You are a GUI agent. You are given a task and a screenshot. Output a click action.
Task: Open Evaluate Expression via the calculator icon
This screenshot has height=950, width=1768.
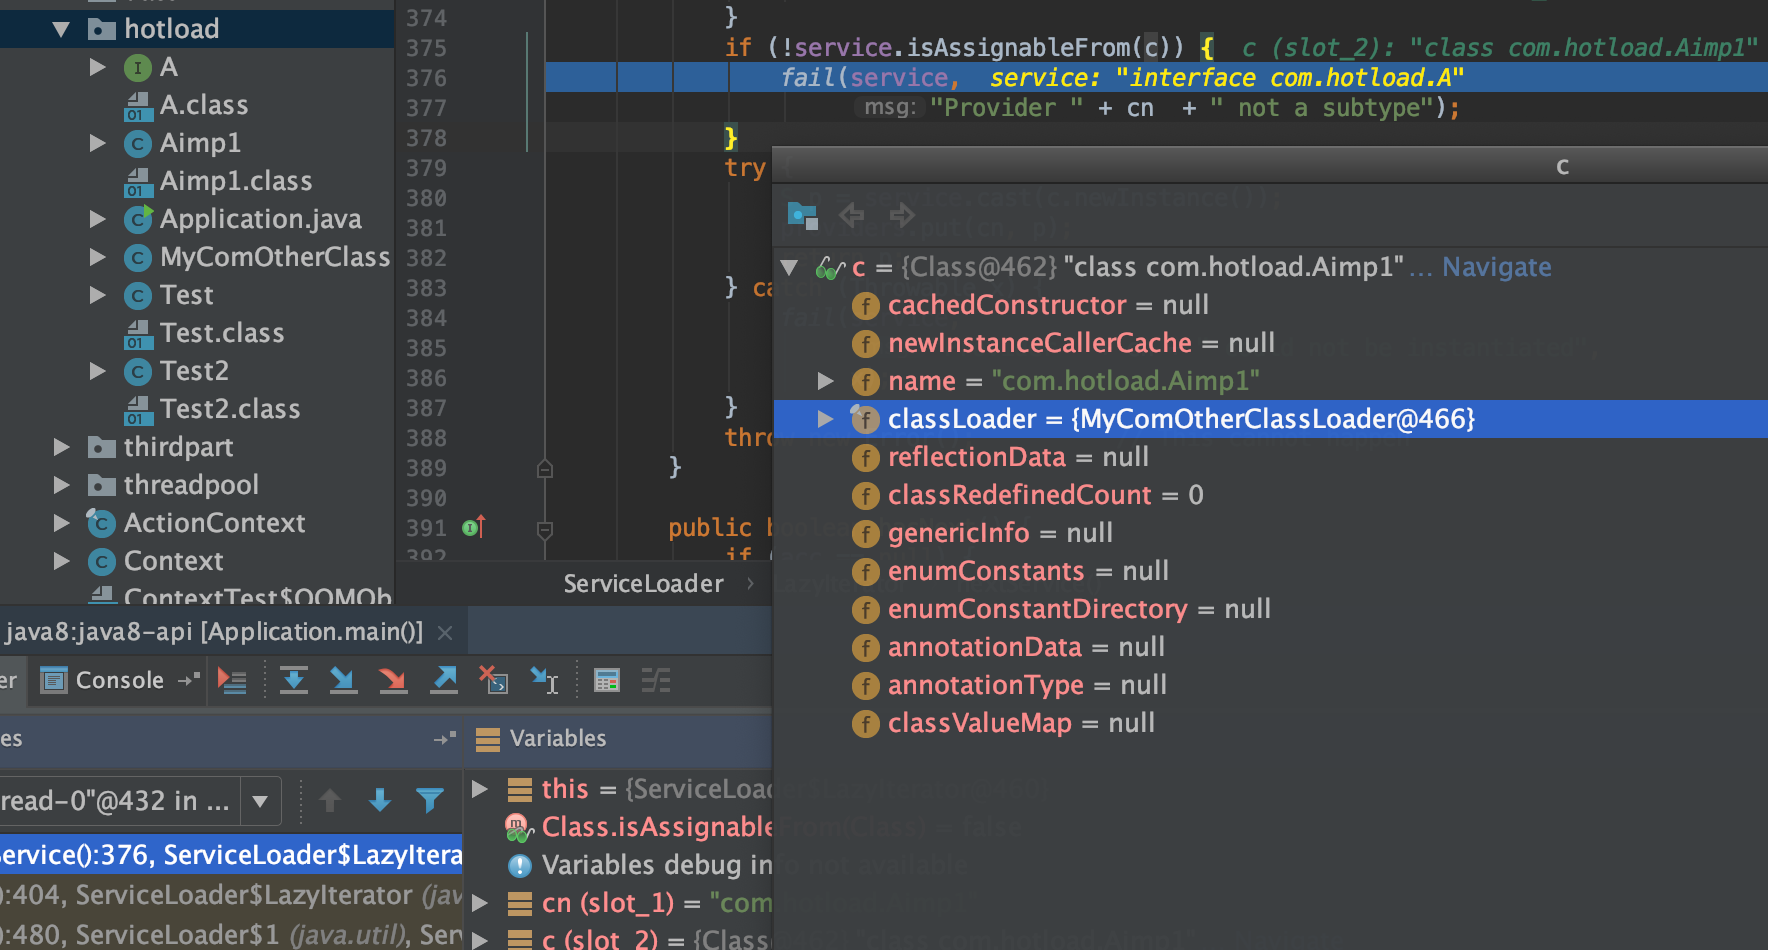point(604,681)
